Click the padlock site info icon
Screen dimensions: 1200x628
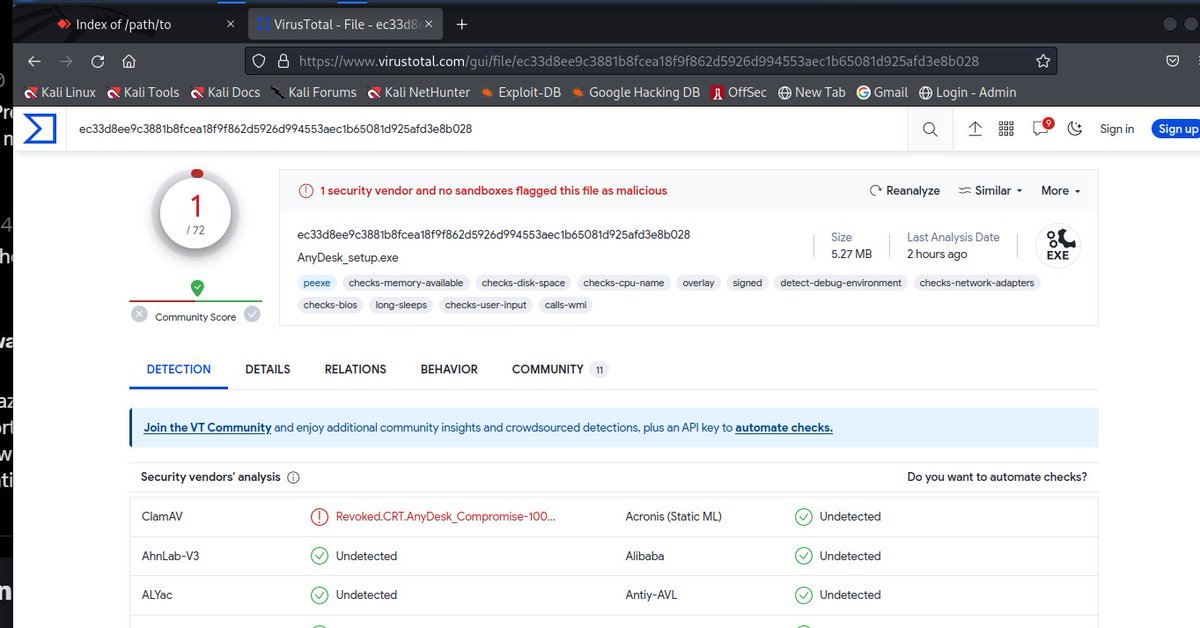(283, 61)
